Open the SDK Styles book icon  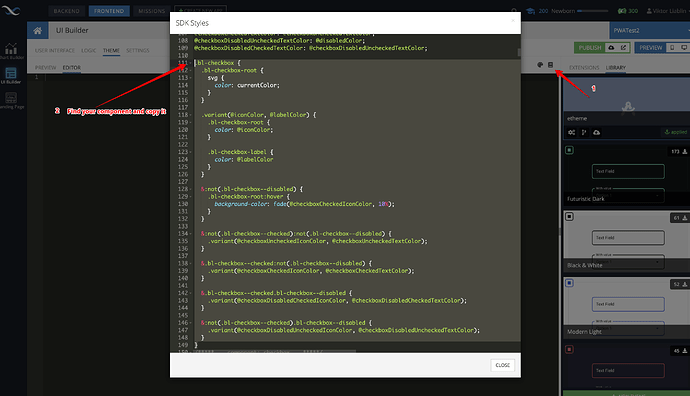point(550,65)
